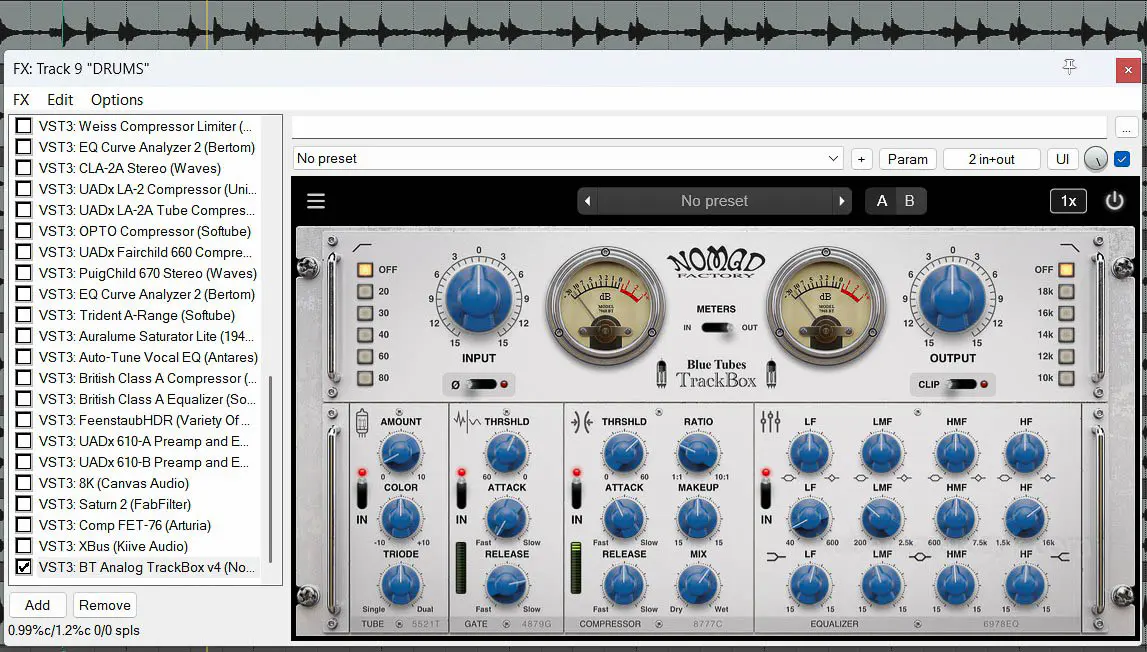Screen dimensions: 1147x652
Task: Enable the Saturn 2 (FabFilter) checkbox
Action: click(x=23, y=504)
